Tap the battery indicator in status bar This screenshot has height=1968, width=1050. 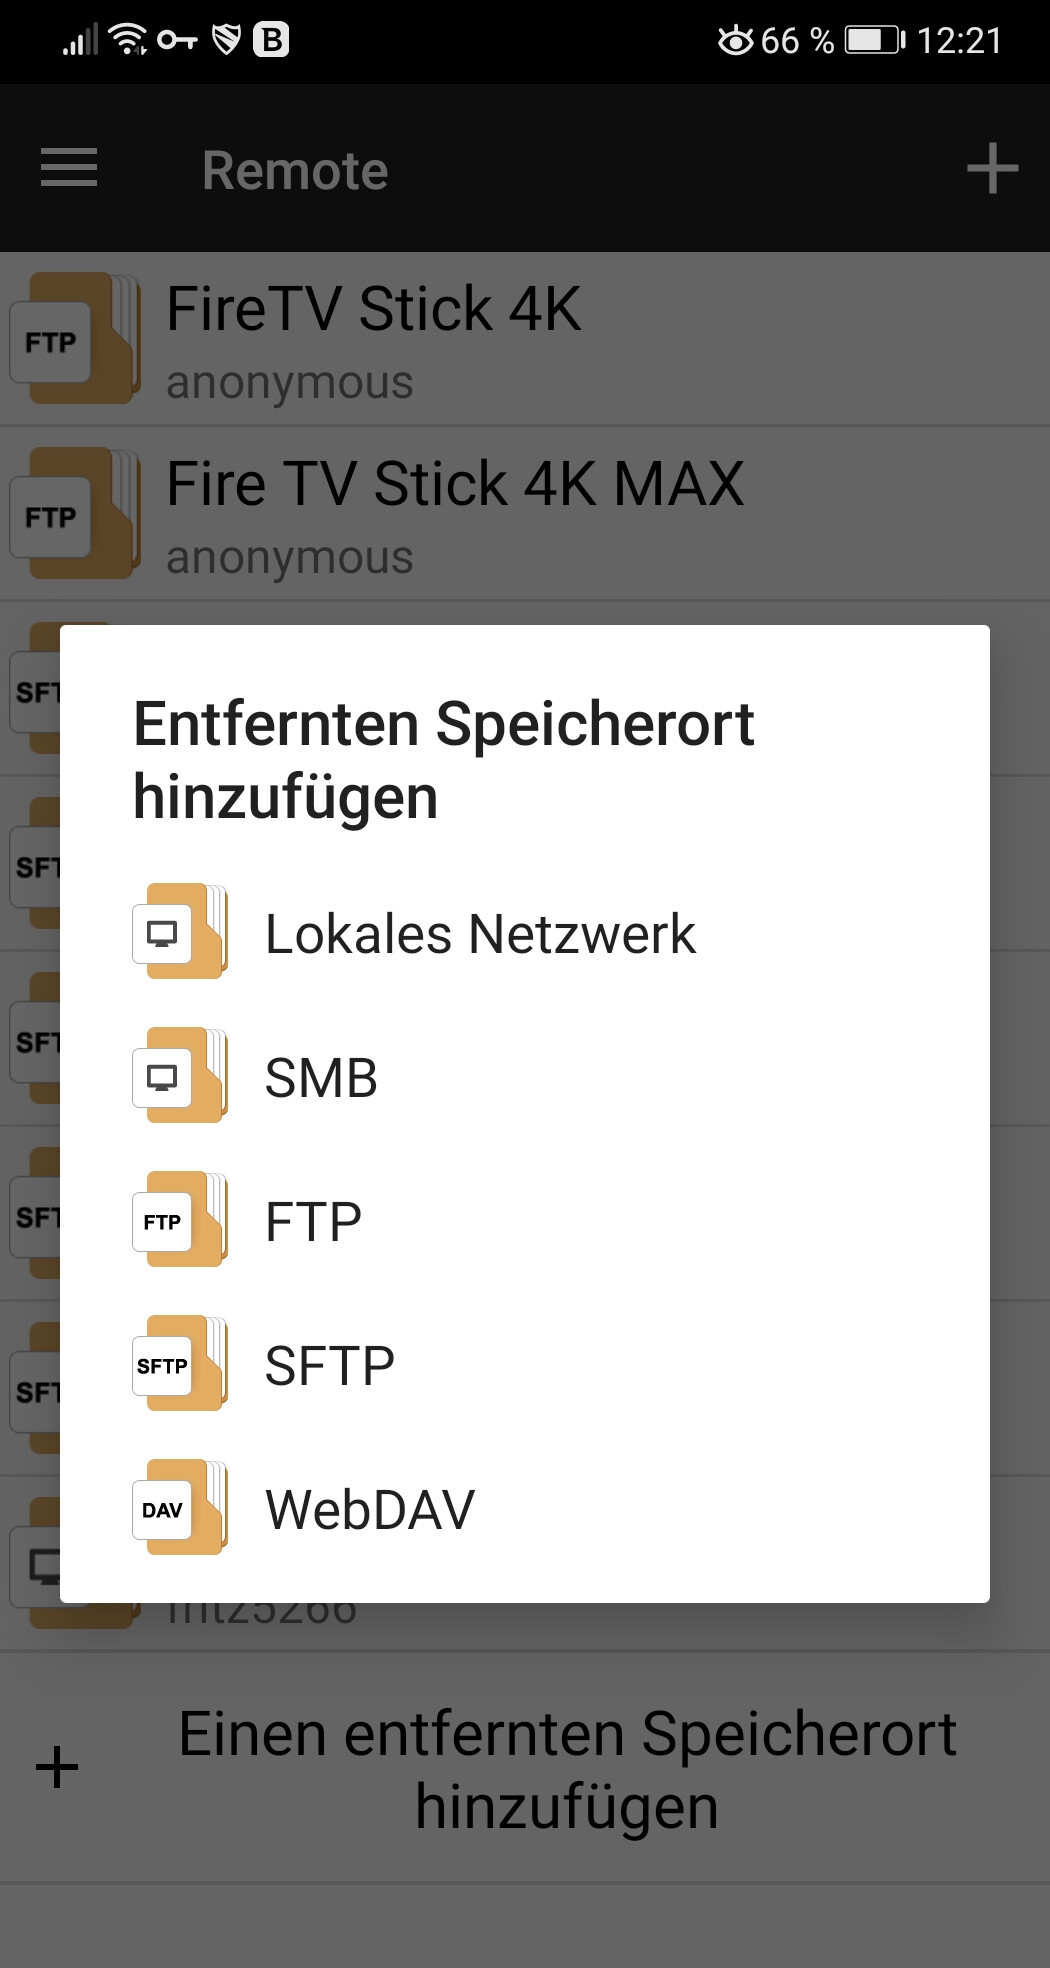(x=874, y=40)
